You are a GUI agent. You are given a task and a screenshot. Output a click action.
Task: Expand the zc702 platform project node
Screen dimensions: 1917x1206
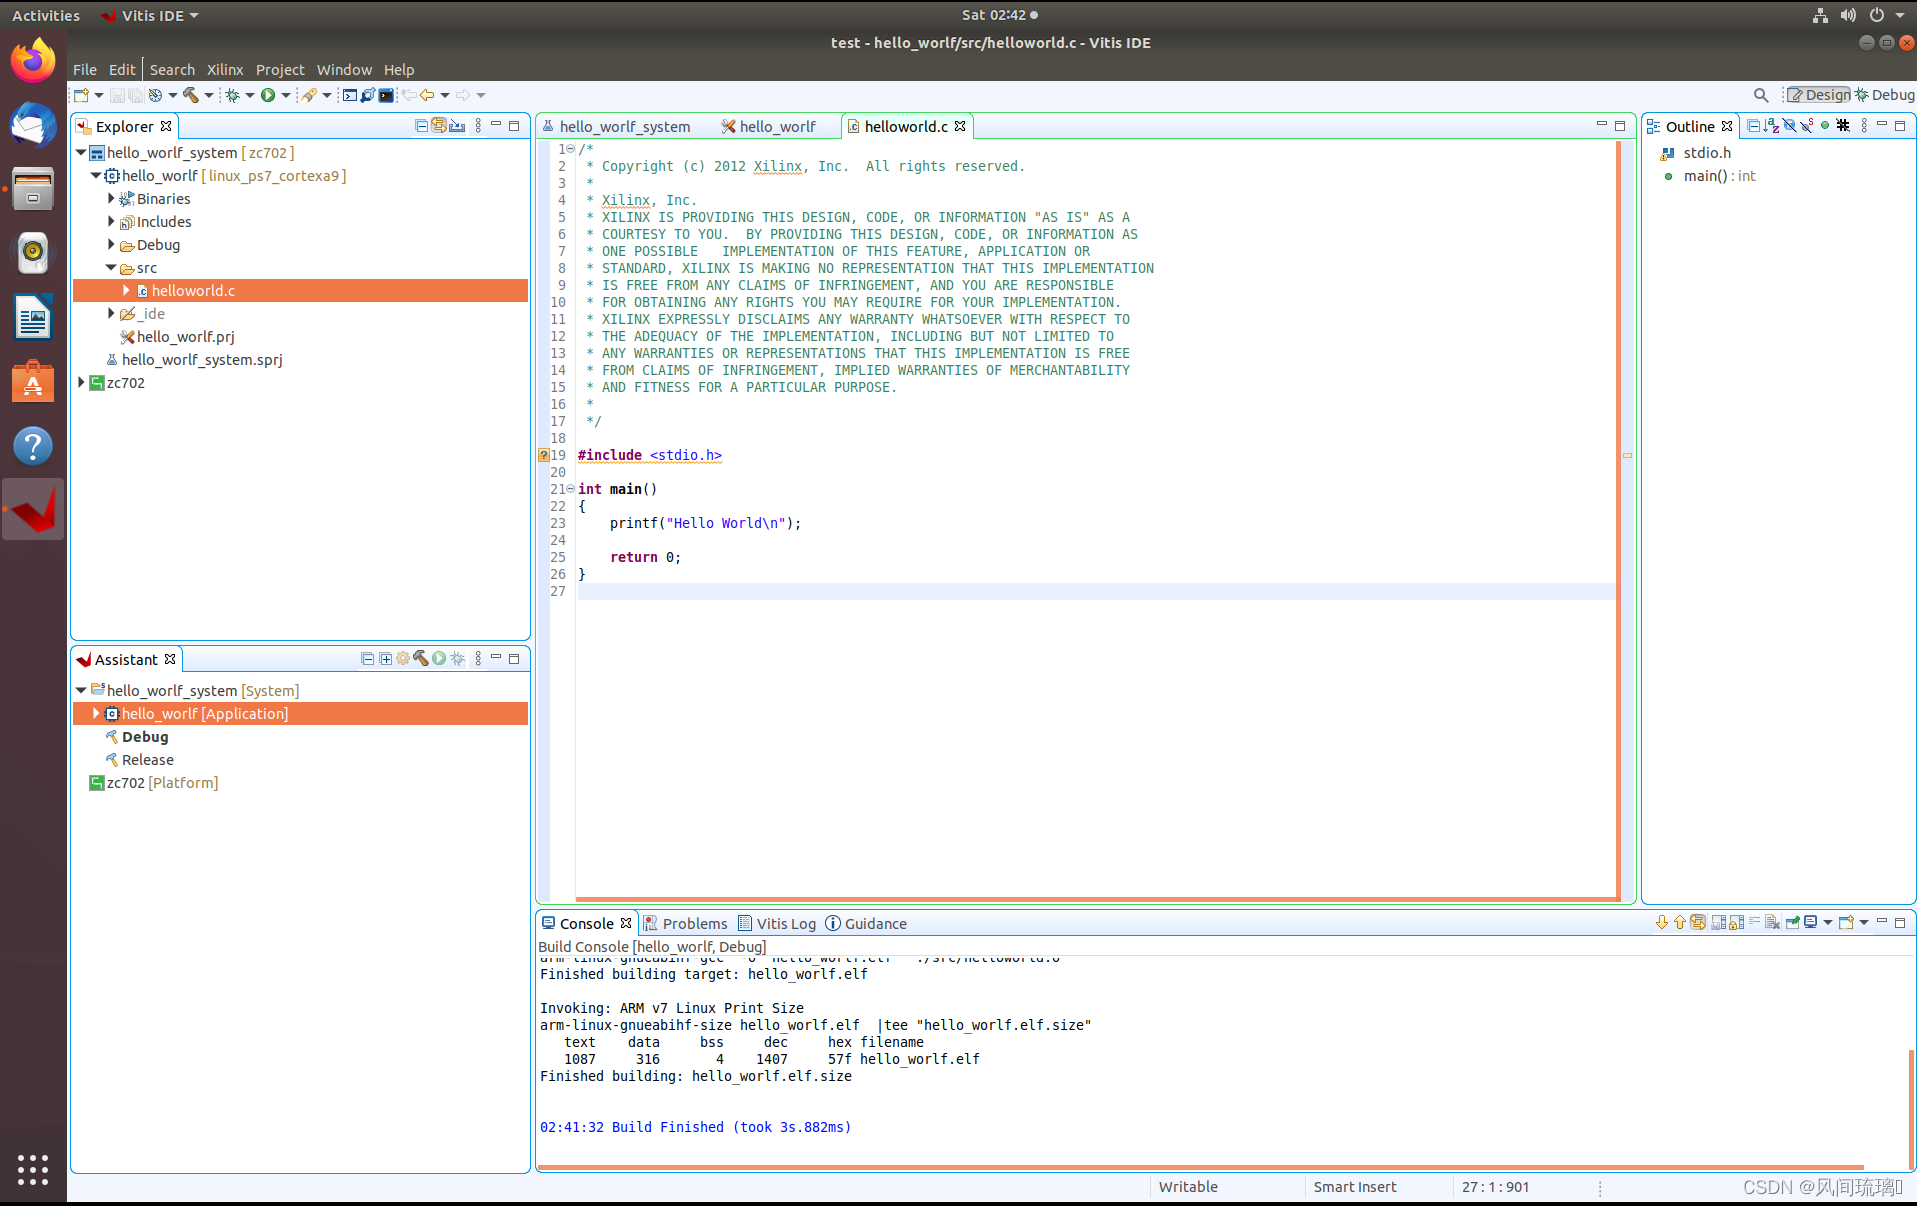point(81,383)
